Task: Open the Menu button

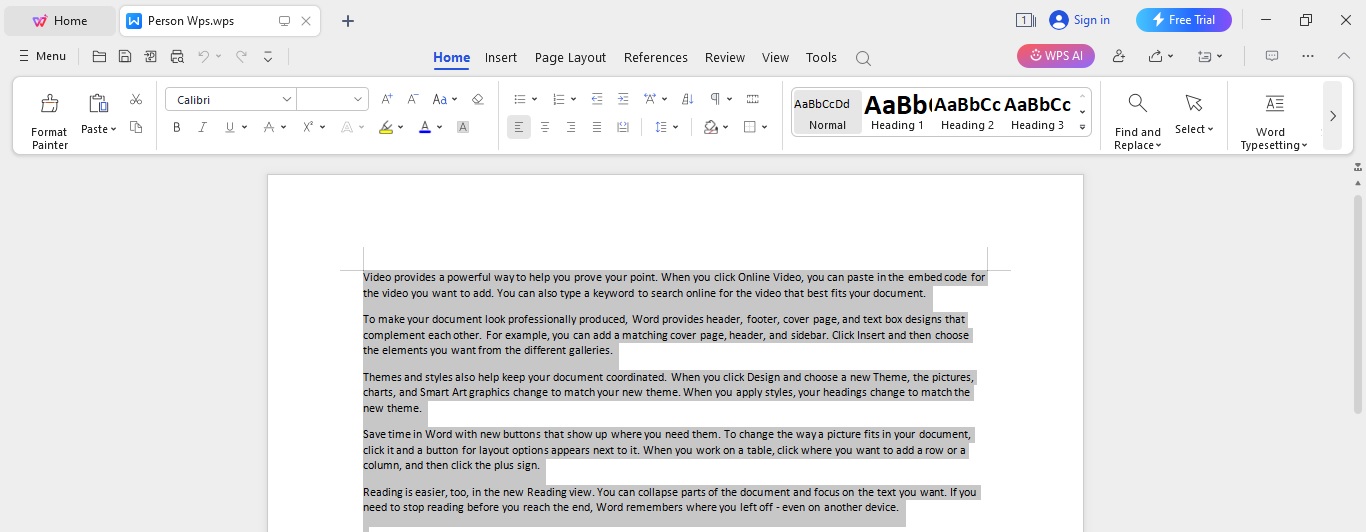Action: tap(42, 56)
